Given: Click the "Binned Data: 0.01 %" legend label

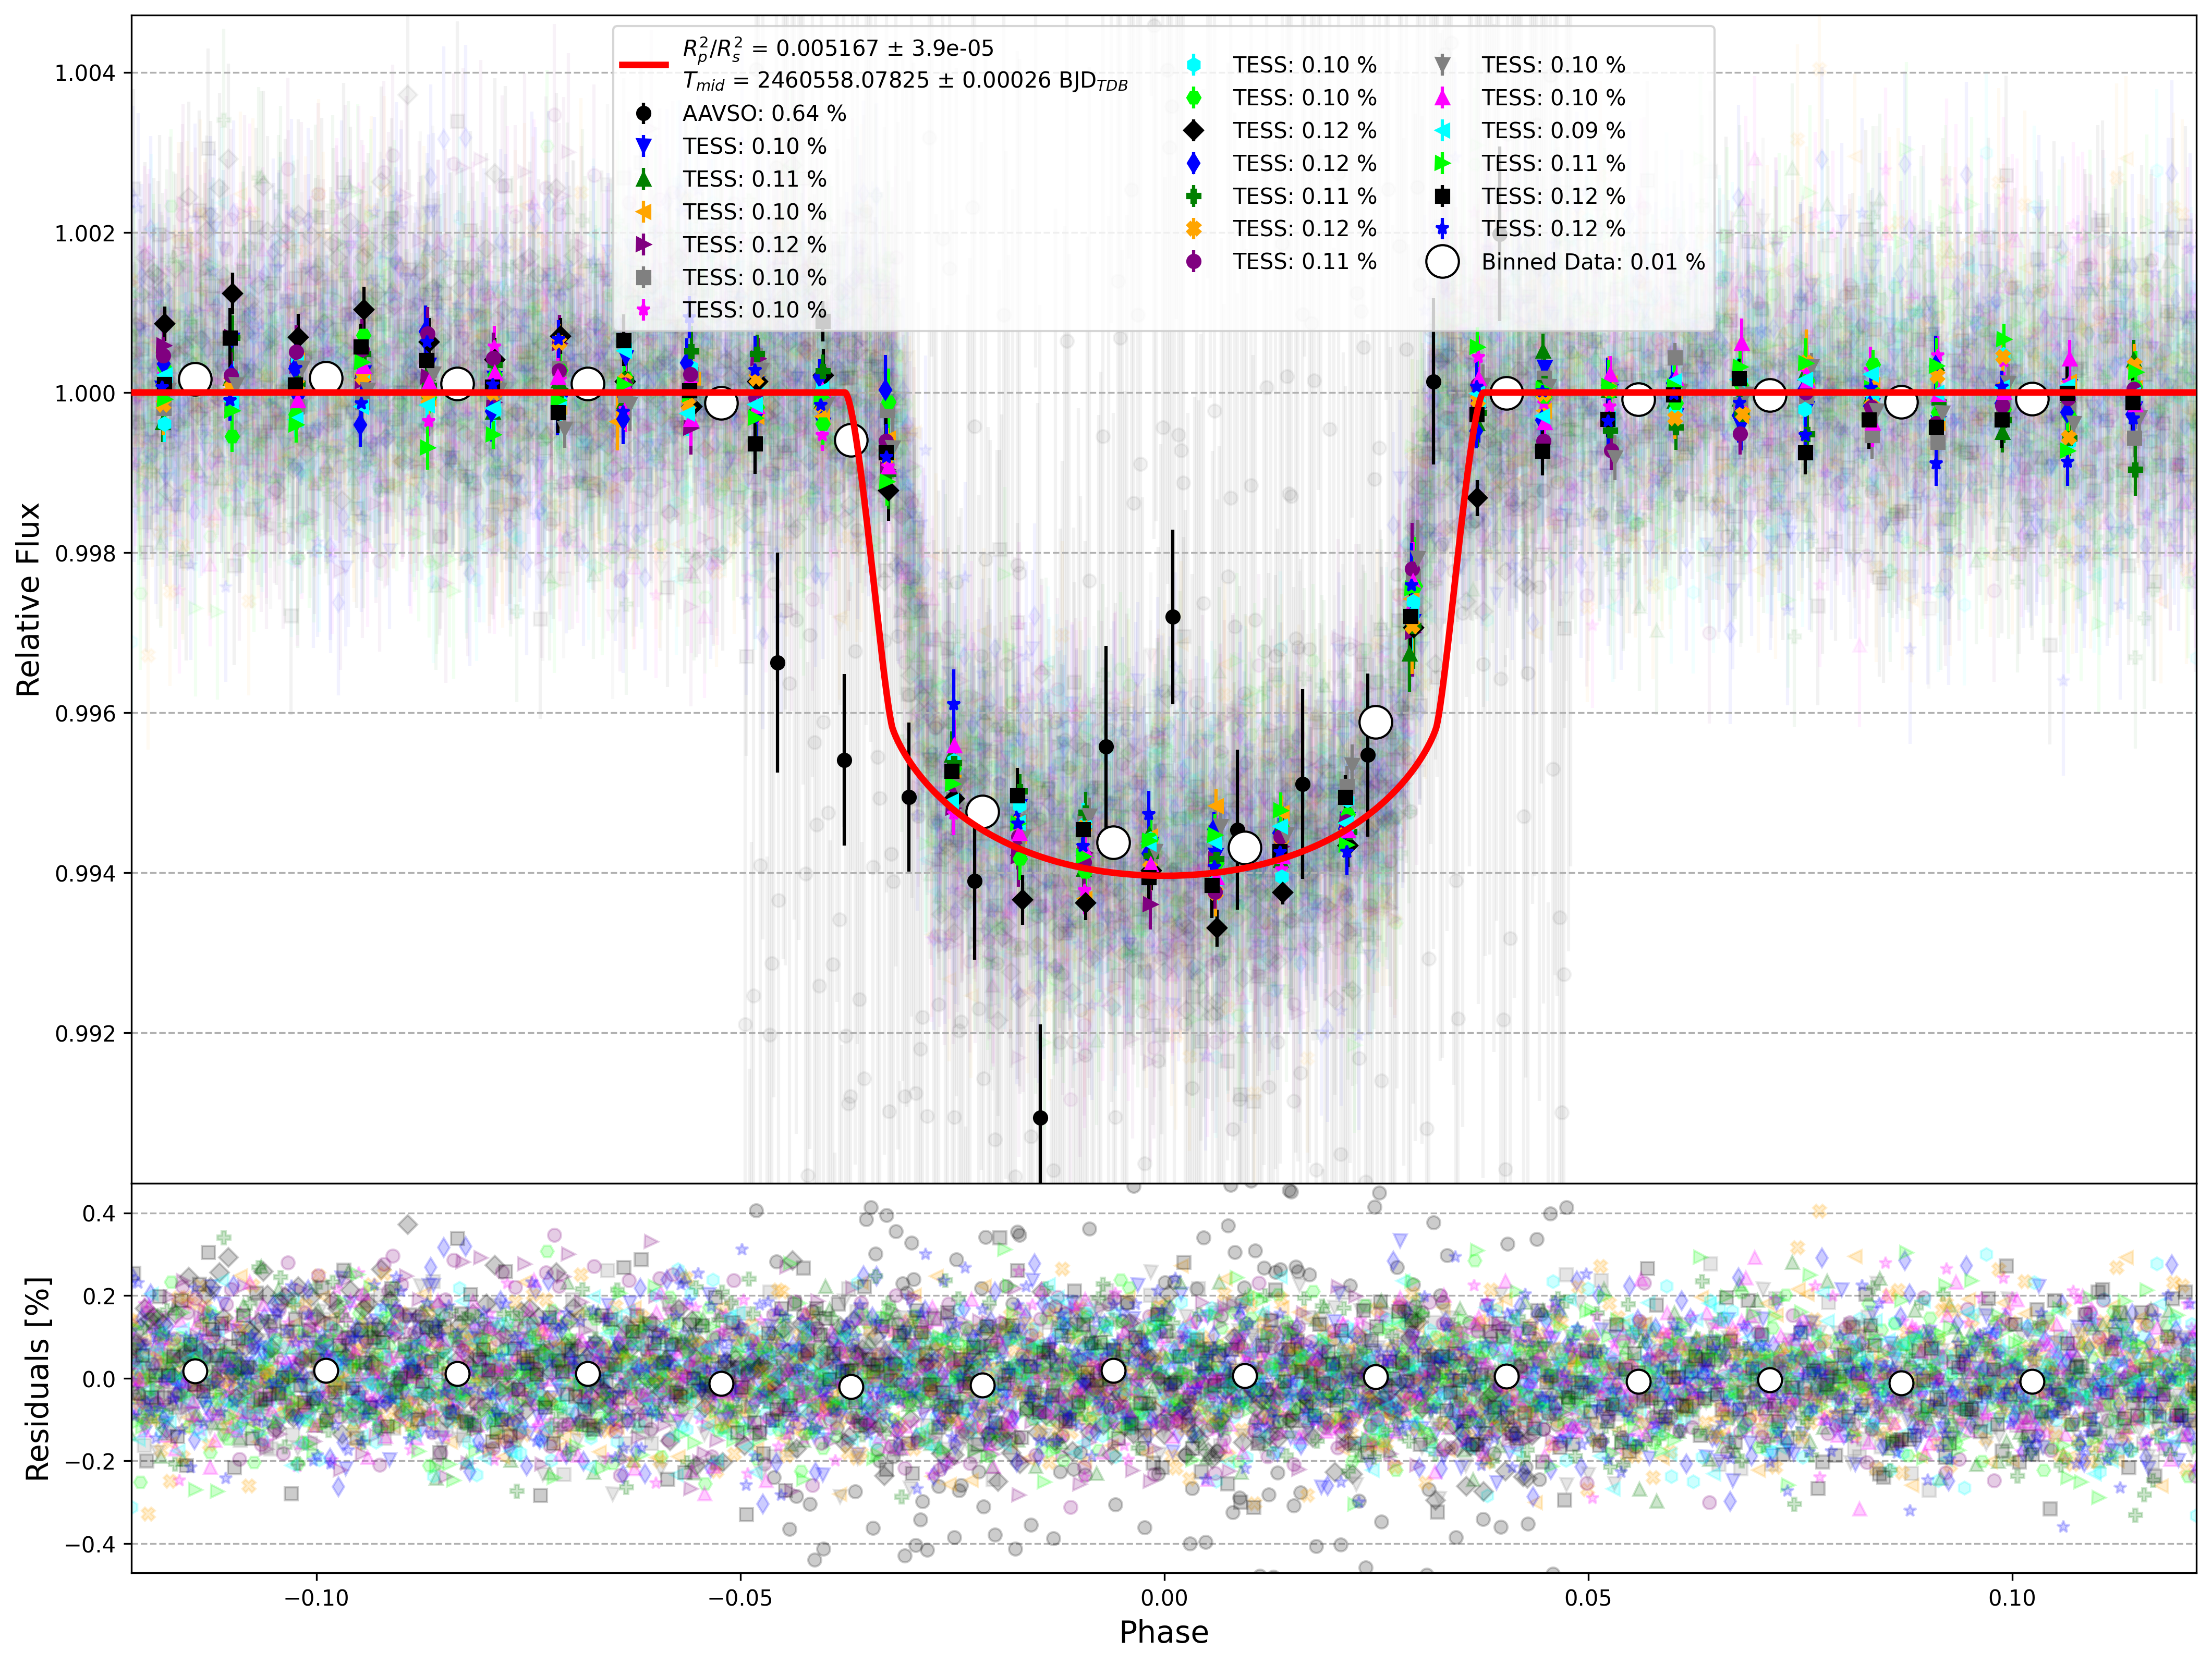Looking at the screenshot, I should click(1593, 262).
